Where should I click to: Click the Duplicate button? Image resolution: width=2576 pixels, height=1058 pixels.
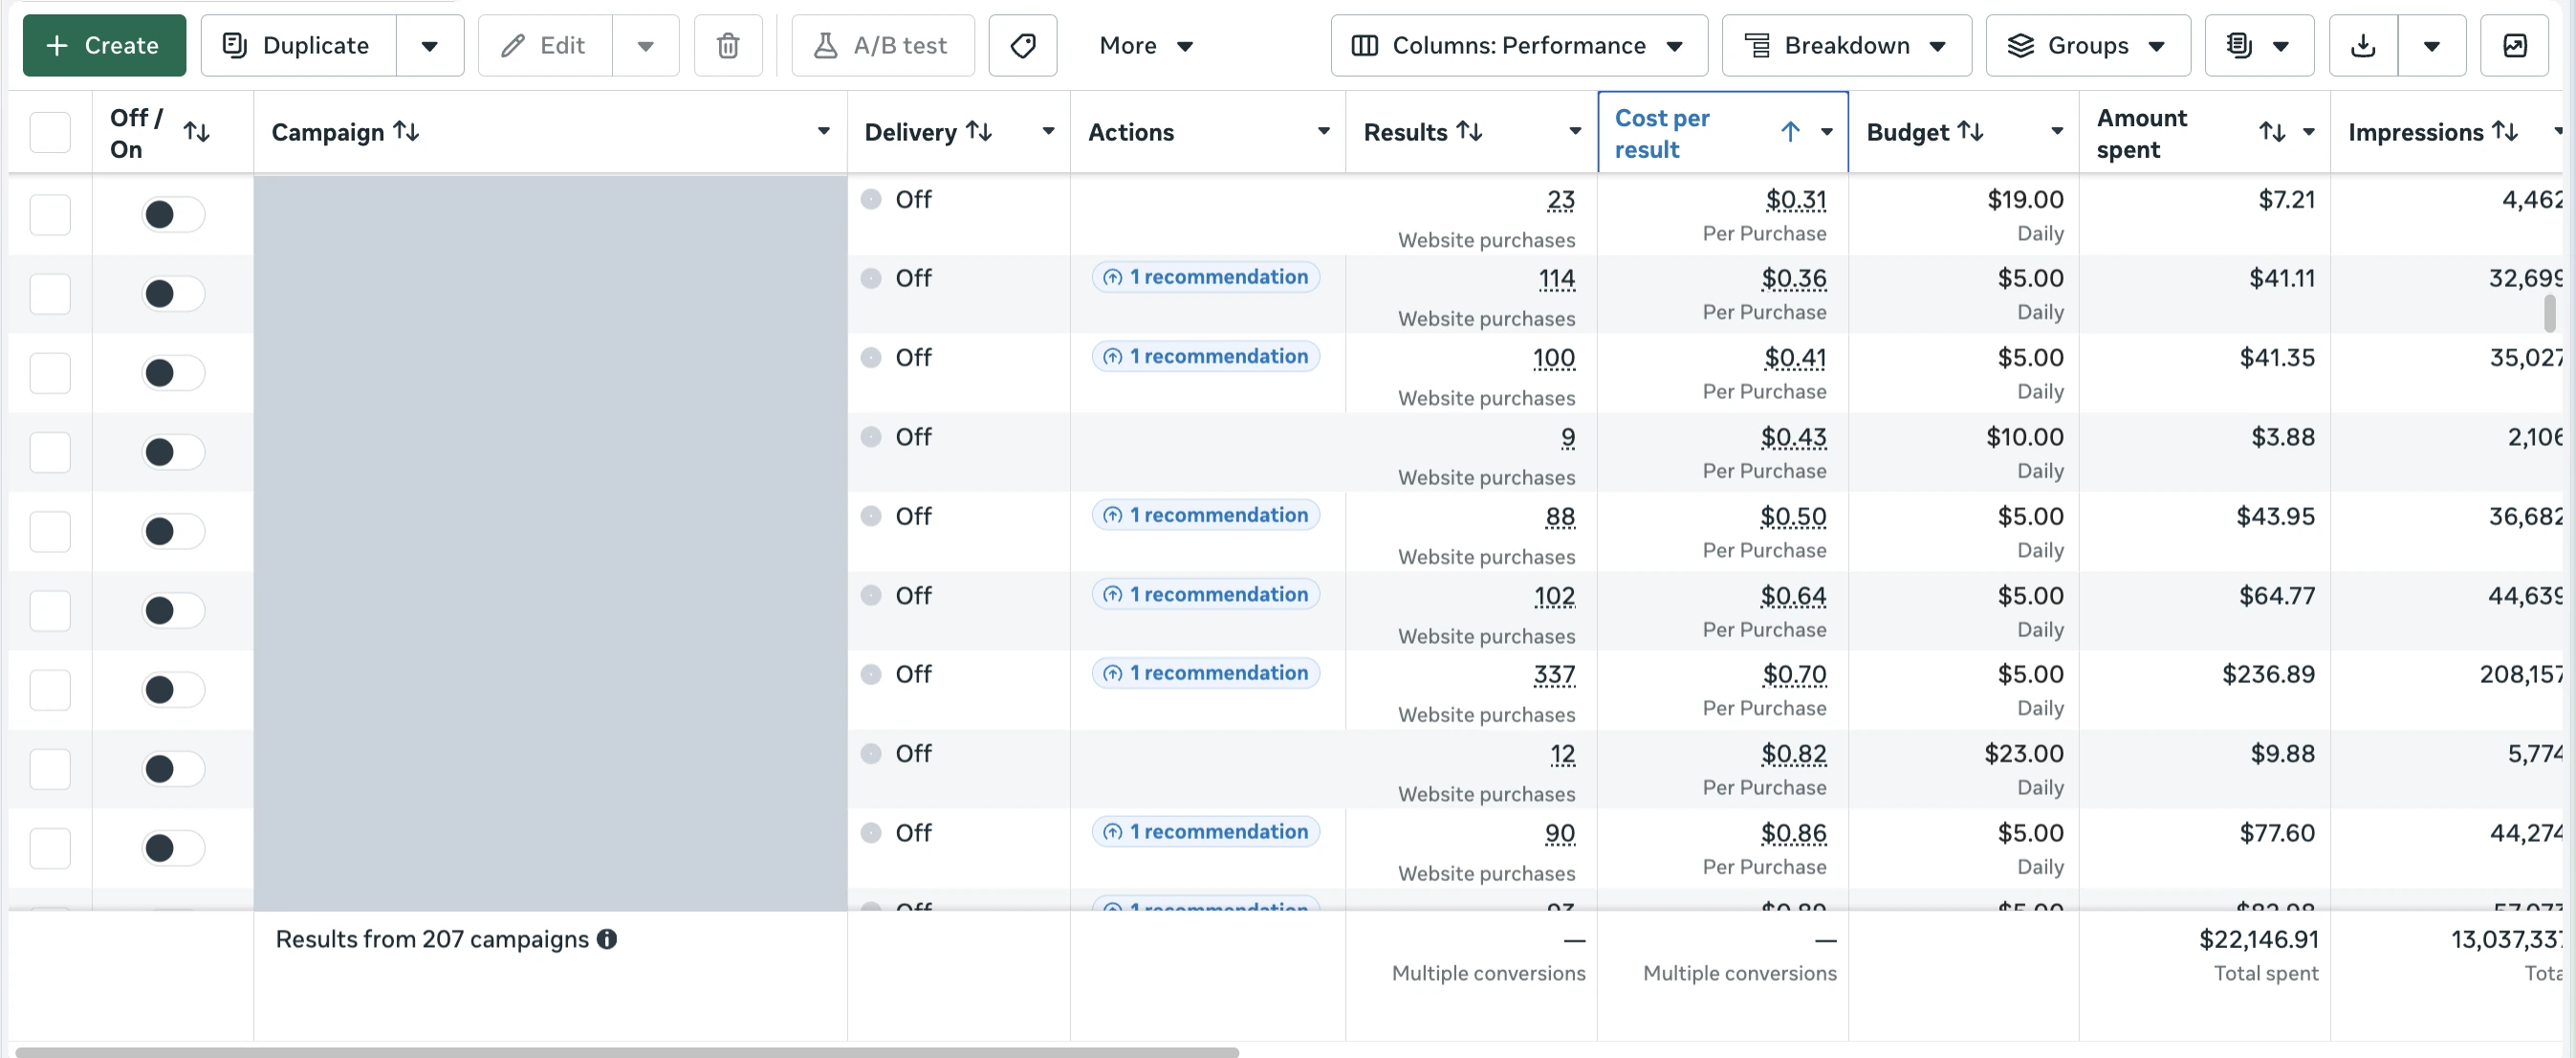pos(298,45)
